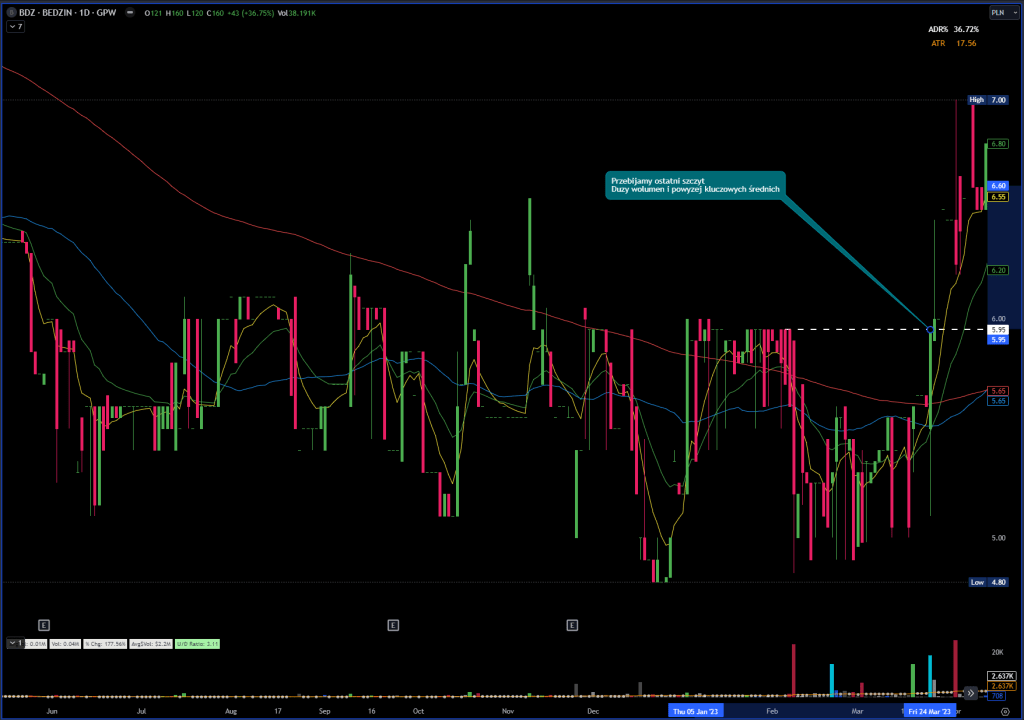Expand the volume pane legend showing 1
The height and width of the screenshot is (720, 1024).
(13, 643)
